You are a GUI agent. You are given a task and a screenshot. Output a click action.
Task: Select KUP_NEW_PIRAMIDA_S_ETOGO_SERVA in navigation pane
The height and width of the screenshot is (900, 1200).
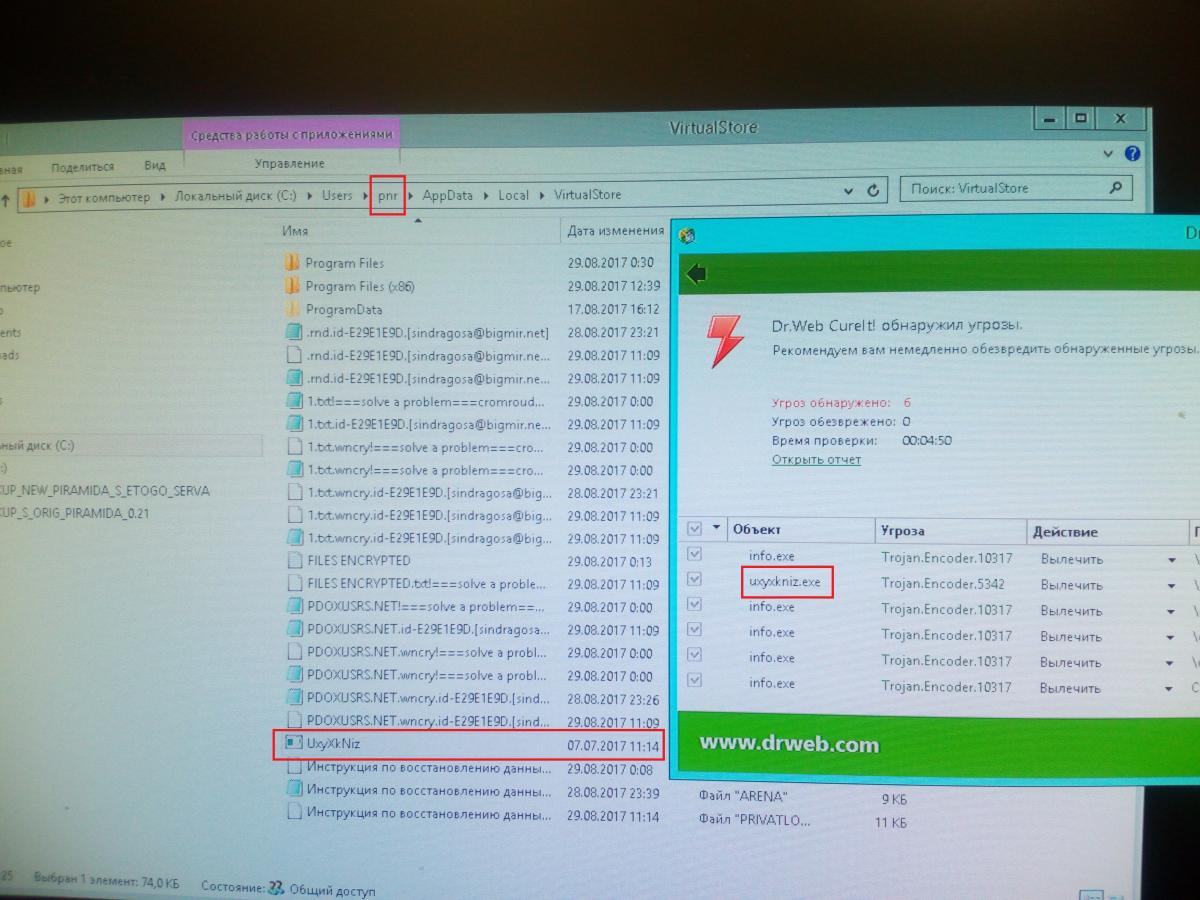tap(105, 491)
